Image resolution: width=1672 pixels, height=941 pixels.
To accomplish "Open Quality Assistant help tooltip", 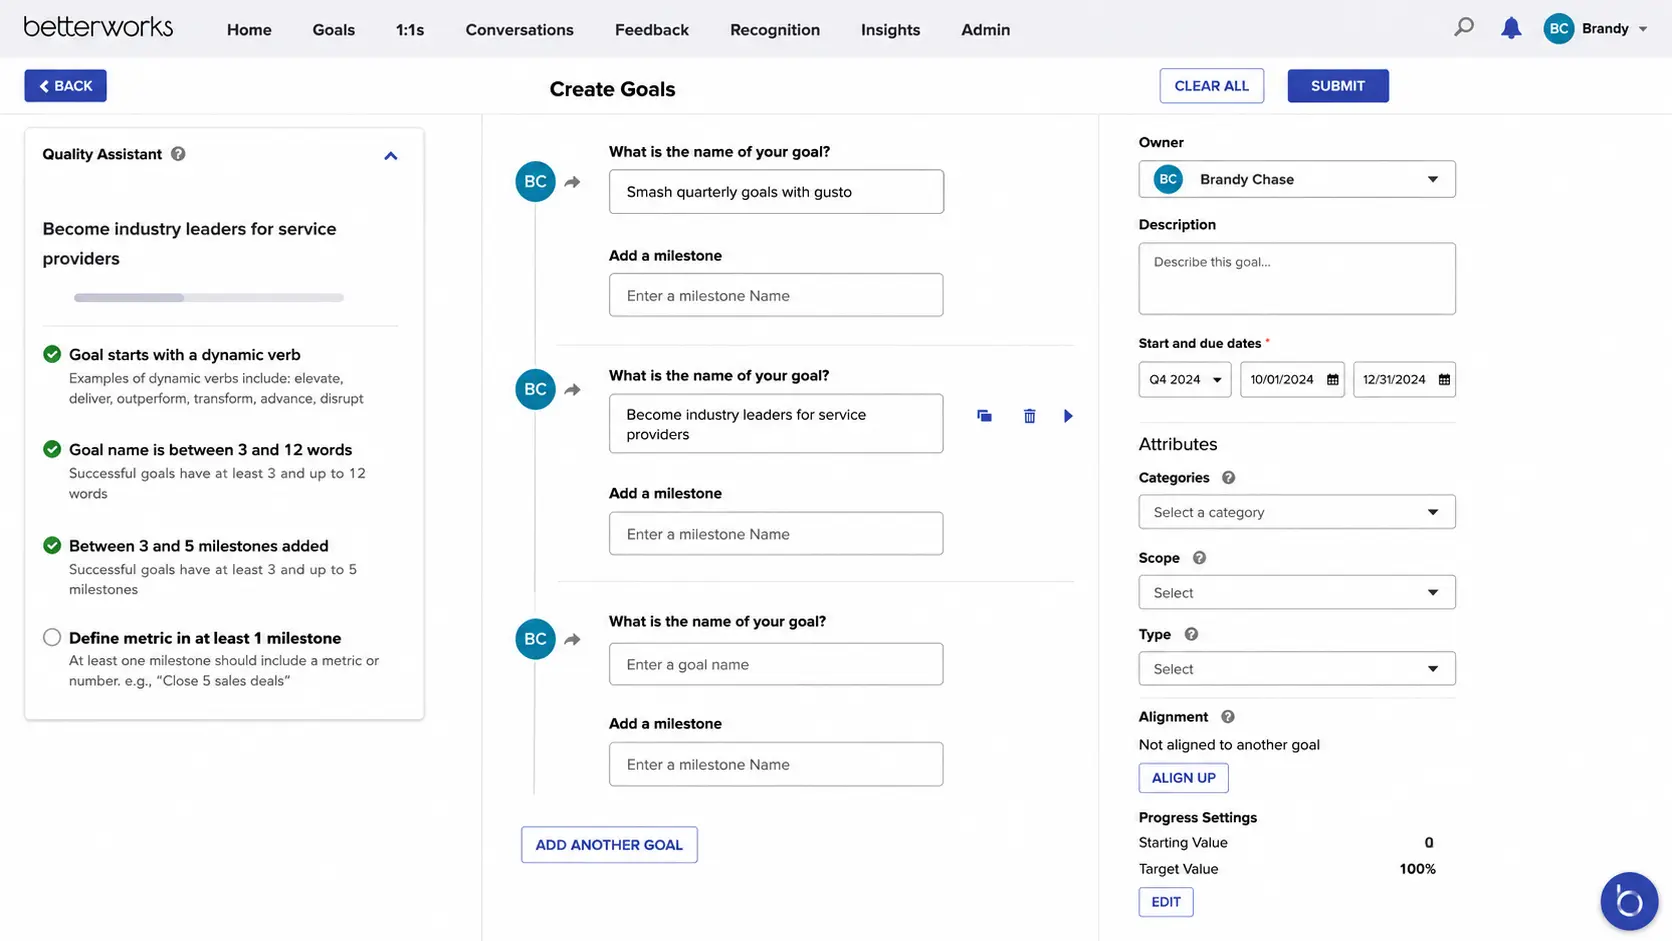I will click(178, 154).
